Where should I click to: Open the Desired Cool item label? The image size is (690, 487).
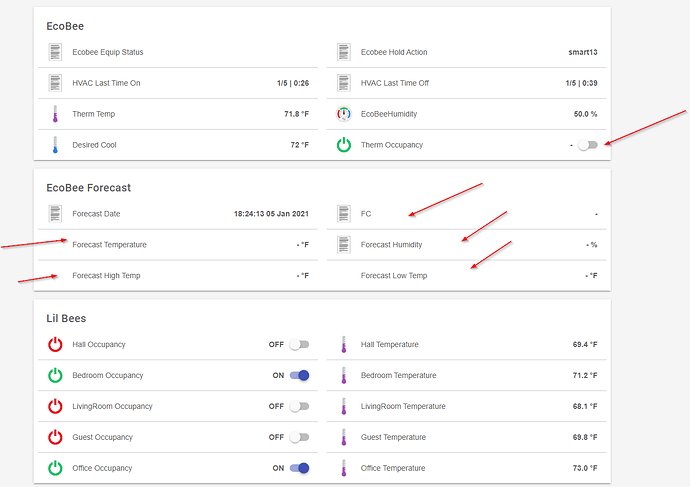94,145
